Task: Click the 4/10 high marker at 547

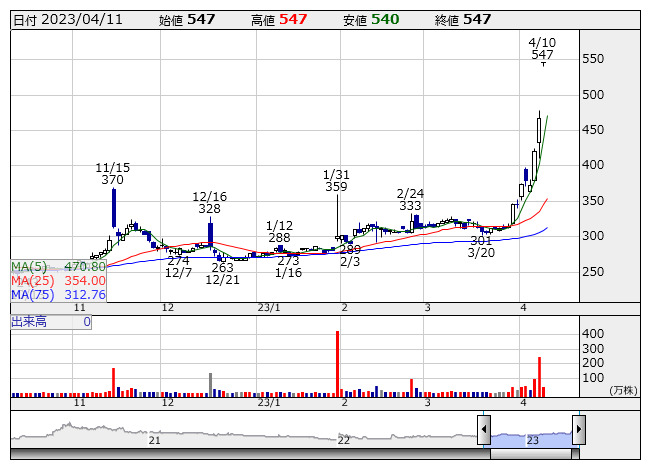Action: 543,55
